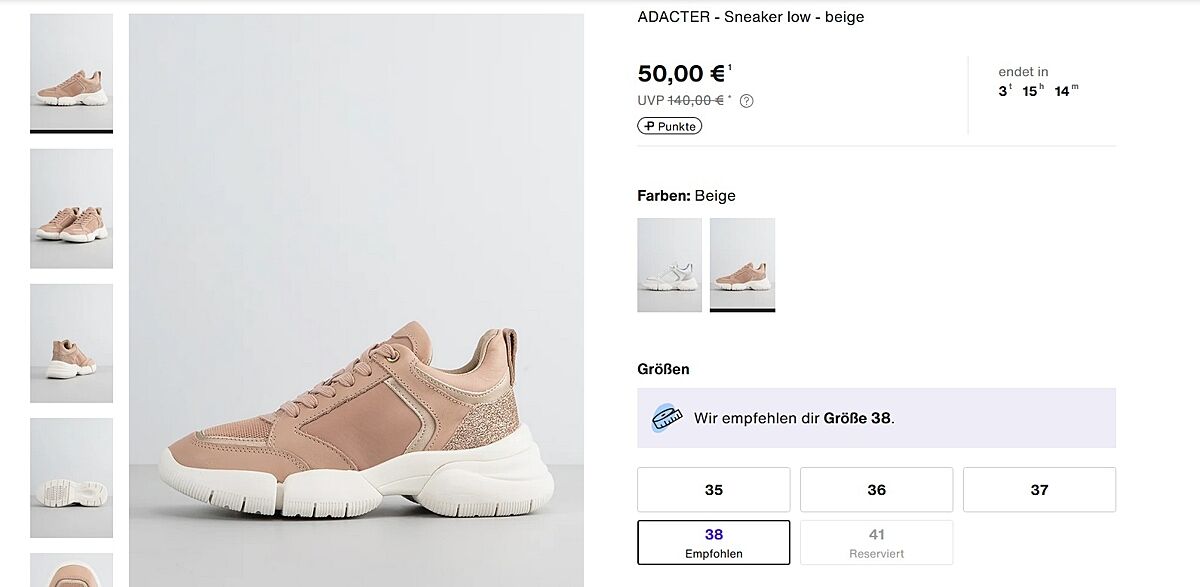View the pair of sneakers thumbnail

tap(71, 208)
